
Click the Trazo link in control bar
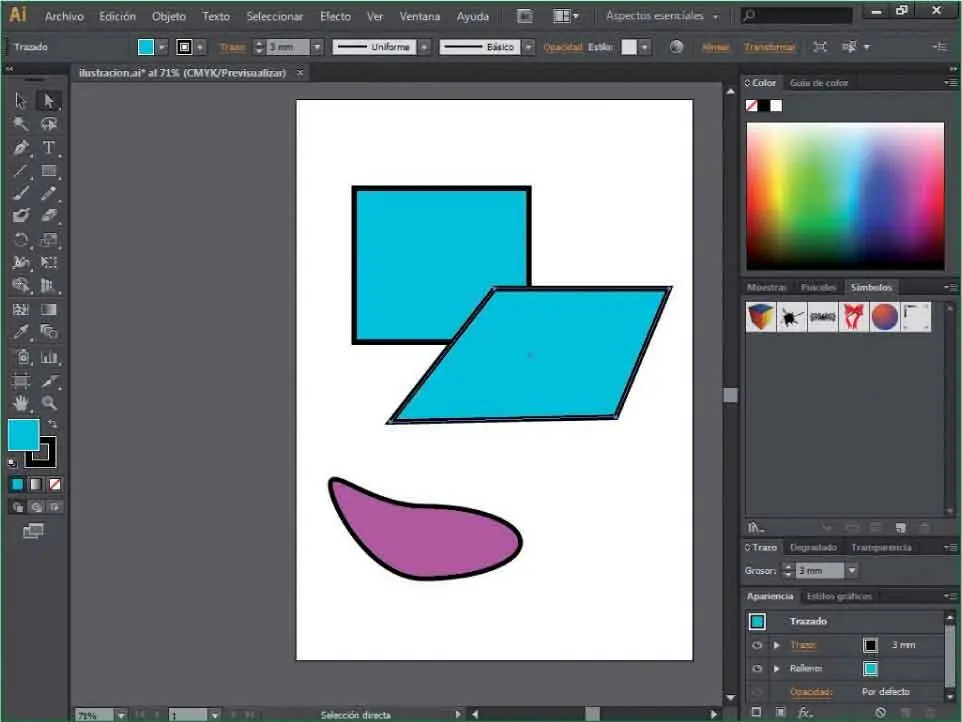[232, 47]
